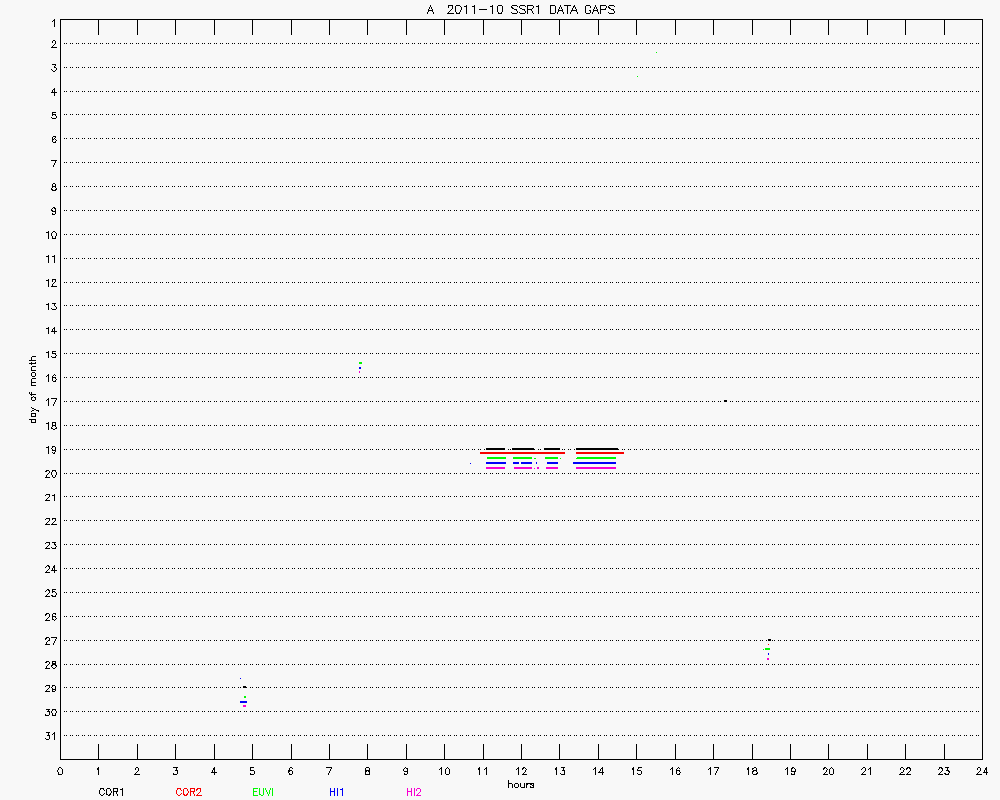Screen dimensions: 1000x800
Task: Click hour 0 tick label on the x-axis
Action: pyautogui.click(x=60, y=771)
